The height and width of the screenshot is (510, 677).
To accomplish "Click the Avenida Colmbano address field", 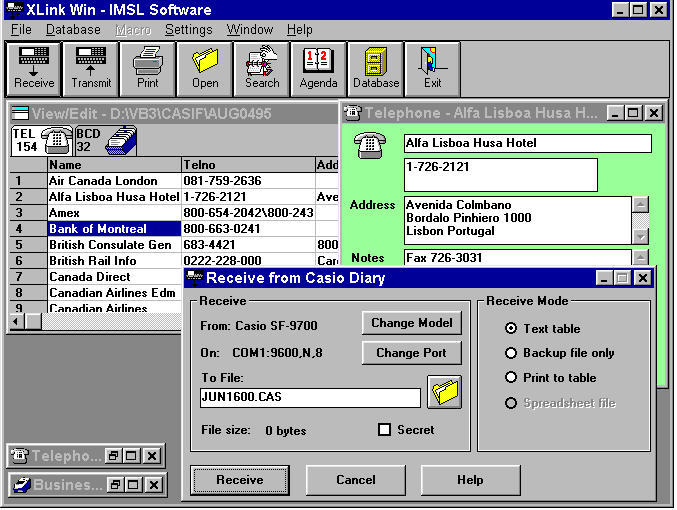I will 518,220.
